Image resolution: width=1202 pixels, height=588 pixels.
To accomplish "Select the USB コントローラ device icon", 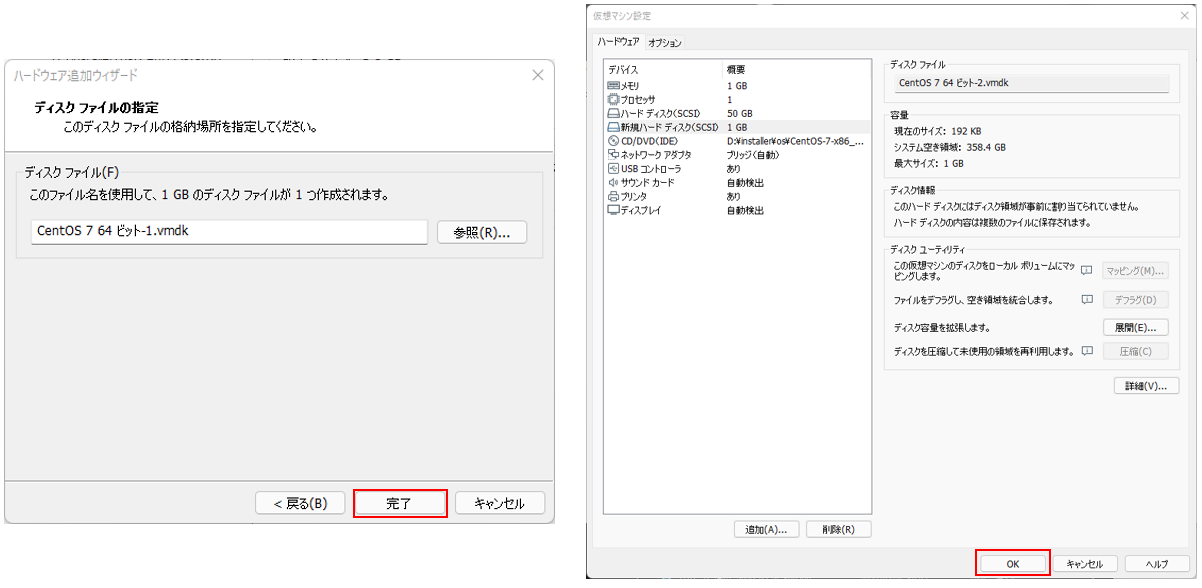I will tap(613, 169).
